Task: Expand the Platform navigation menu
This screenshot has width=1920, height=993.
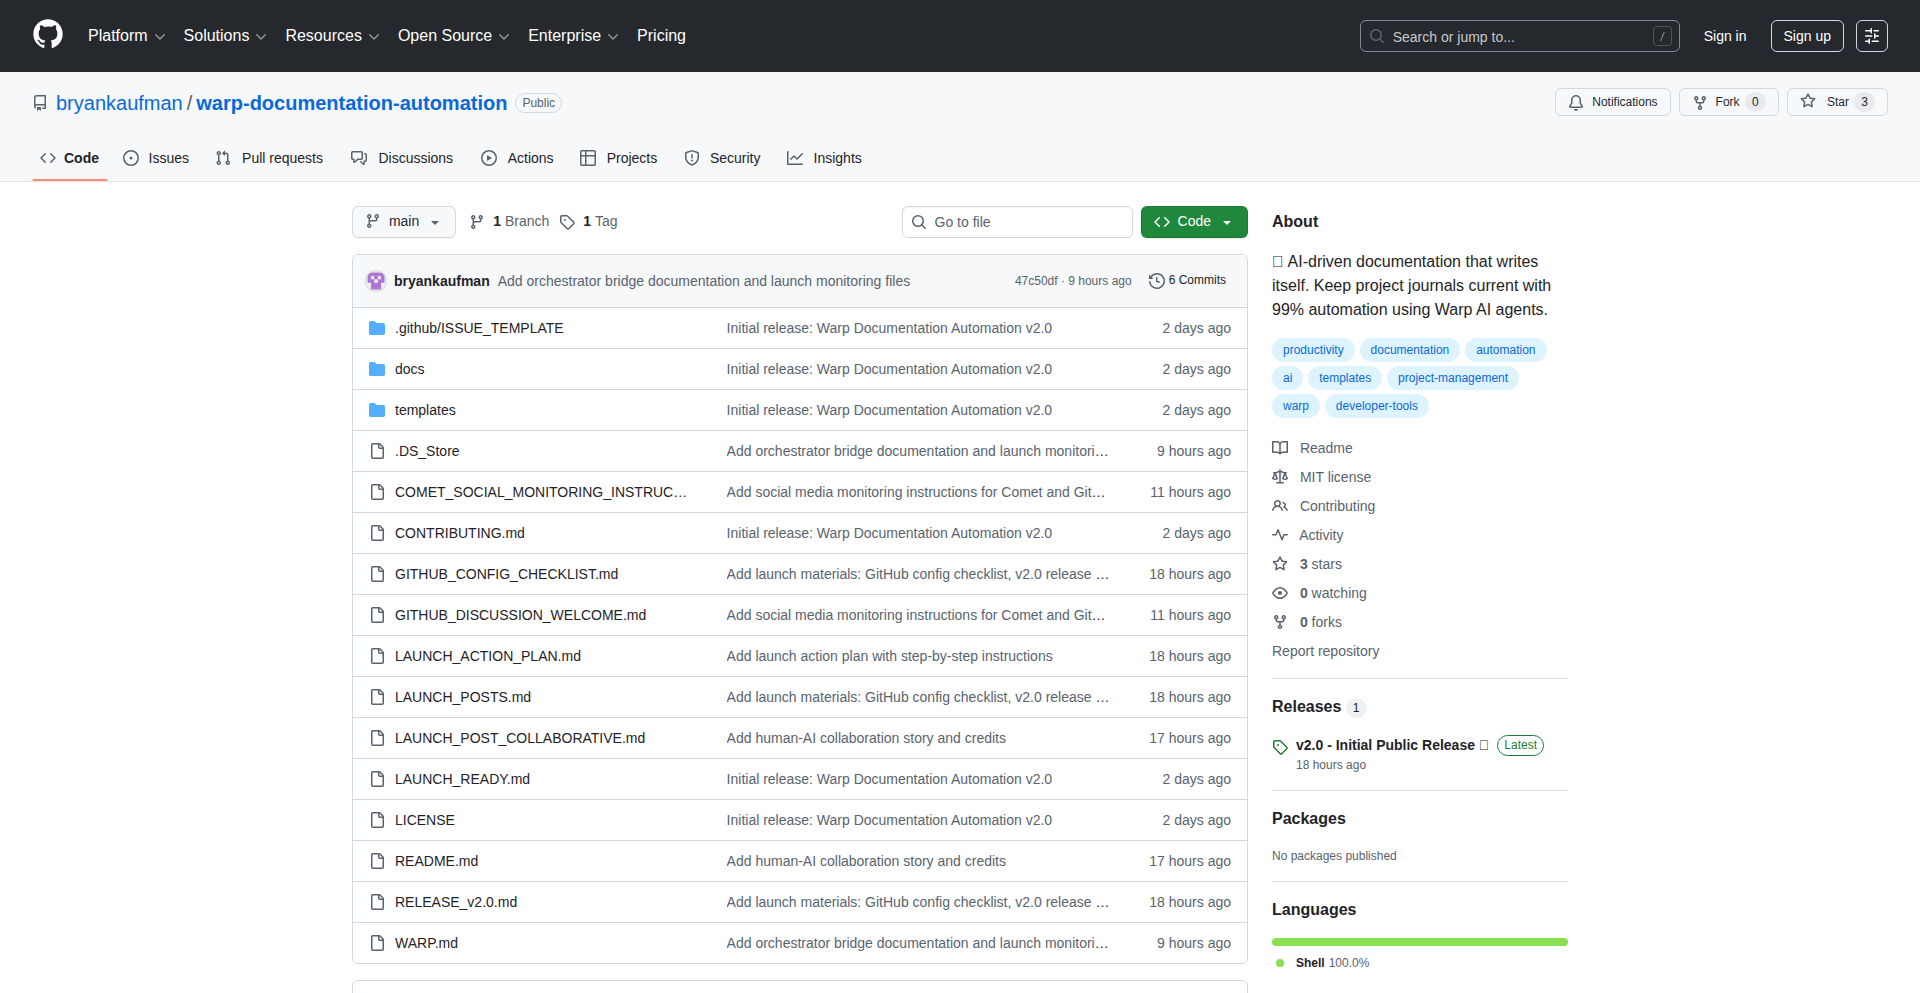Action: pyautogui.click(x=126, y=36)
